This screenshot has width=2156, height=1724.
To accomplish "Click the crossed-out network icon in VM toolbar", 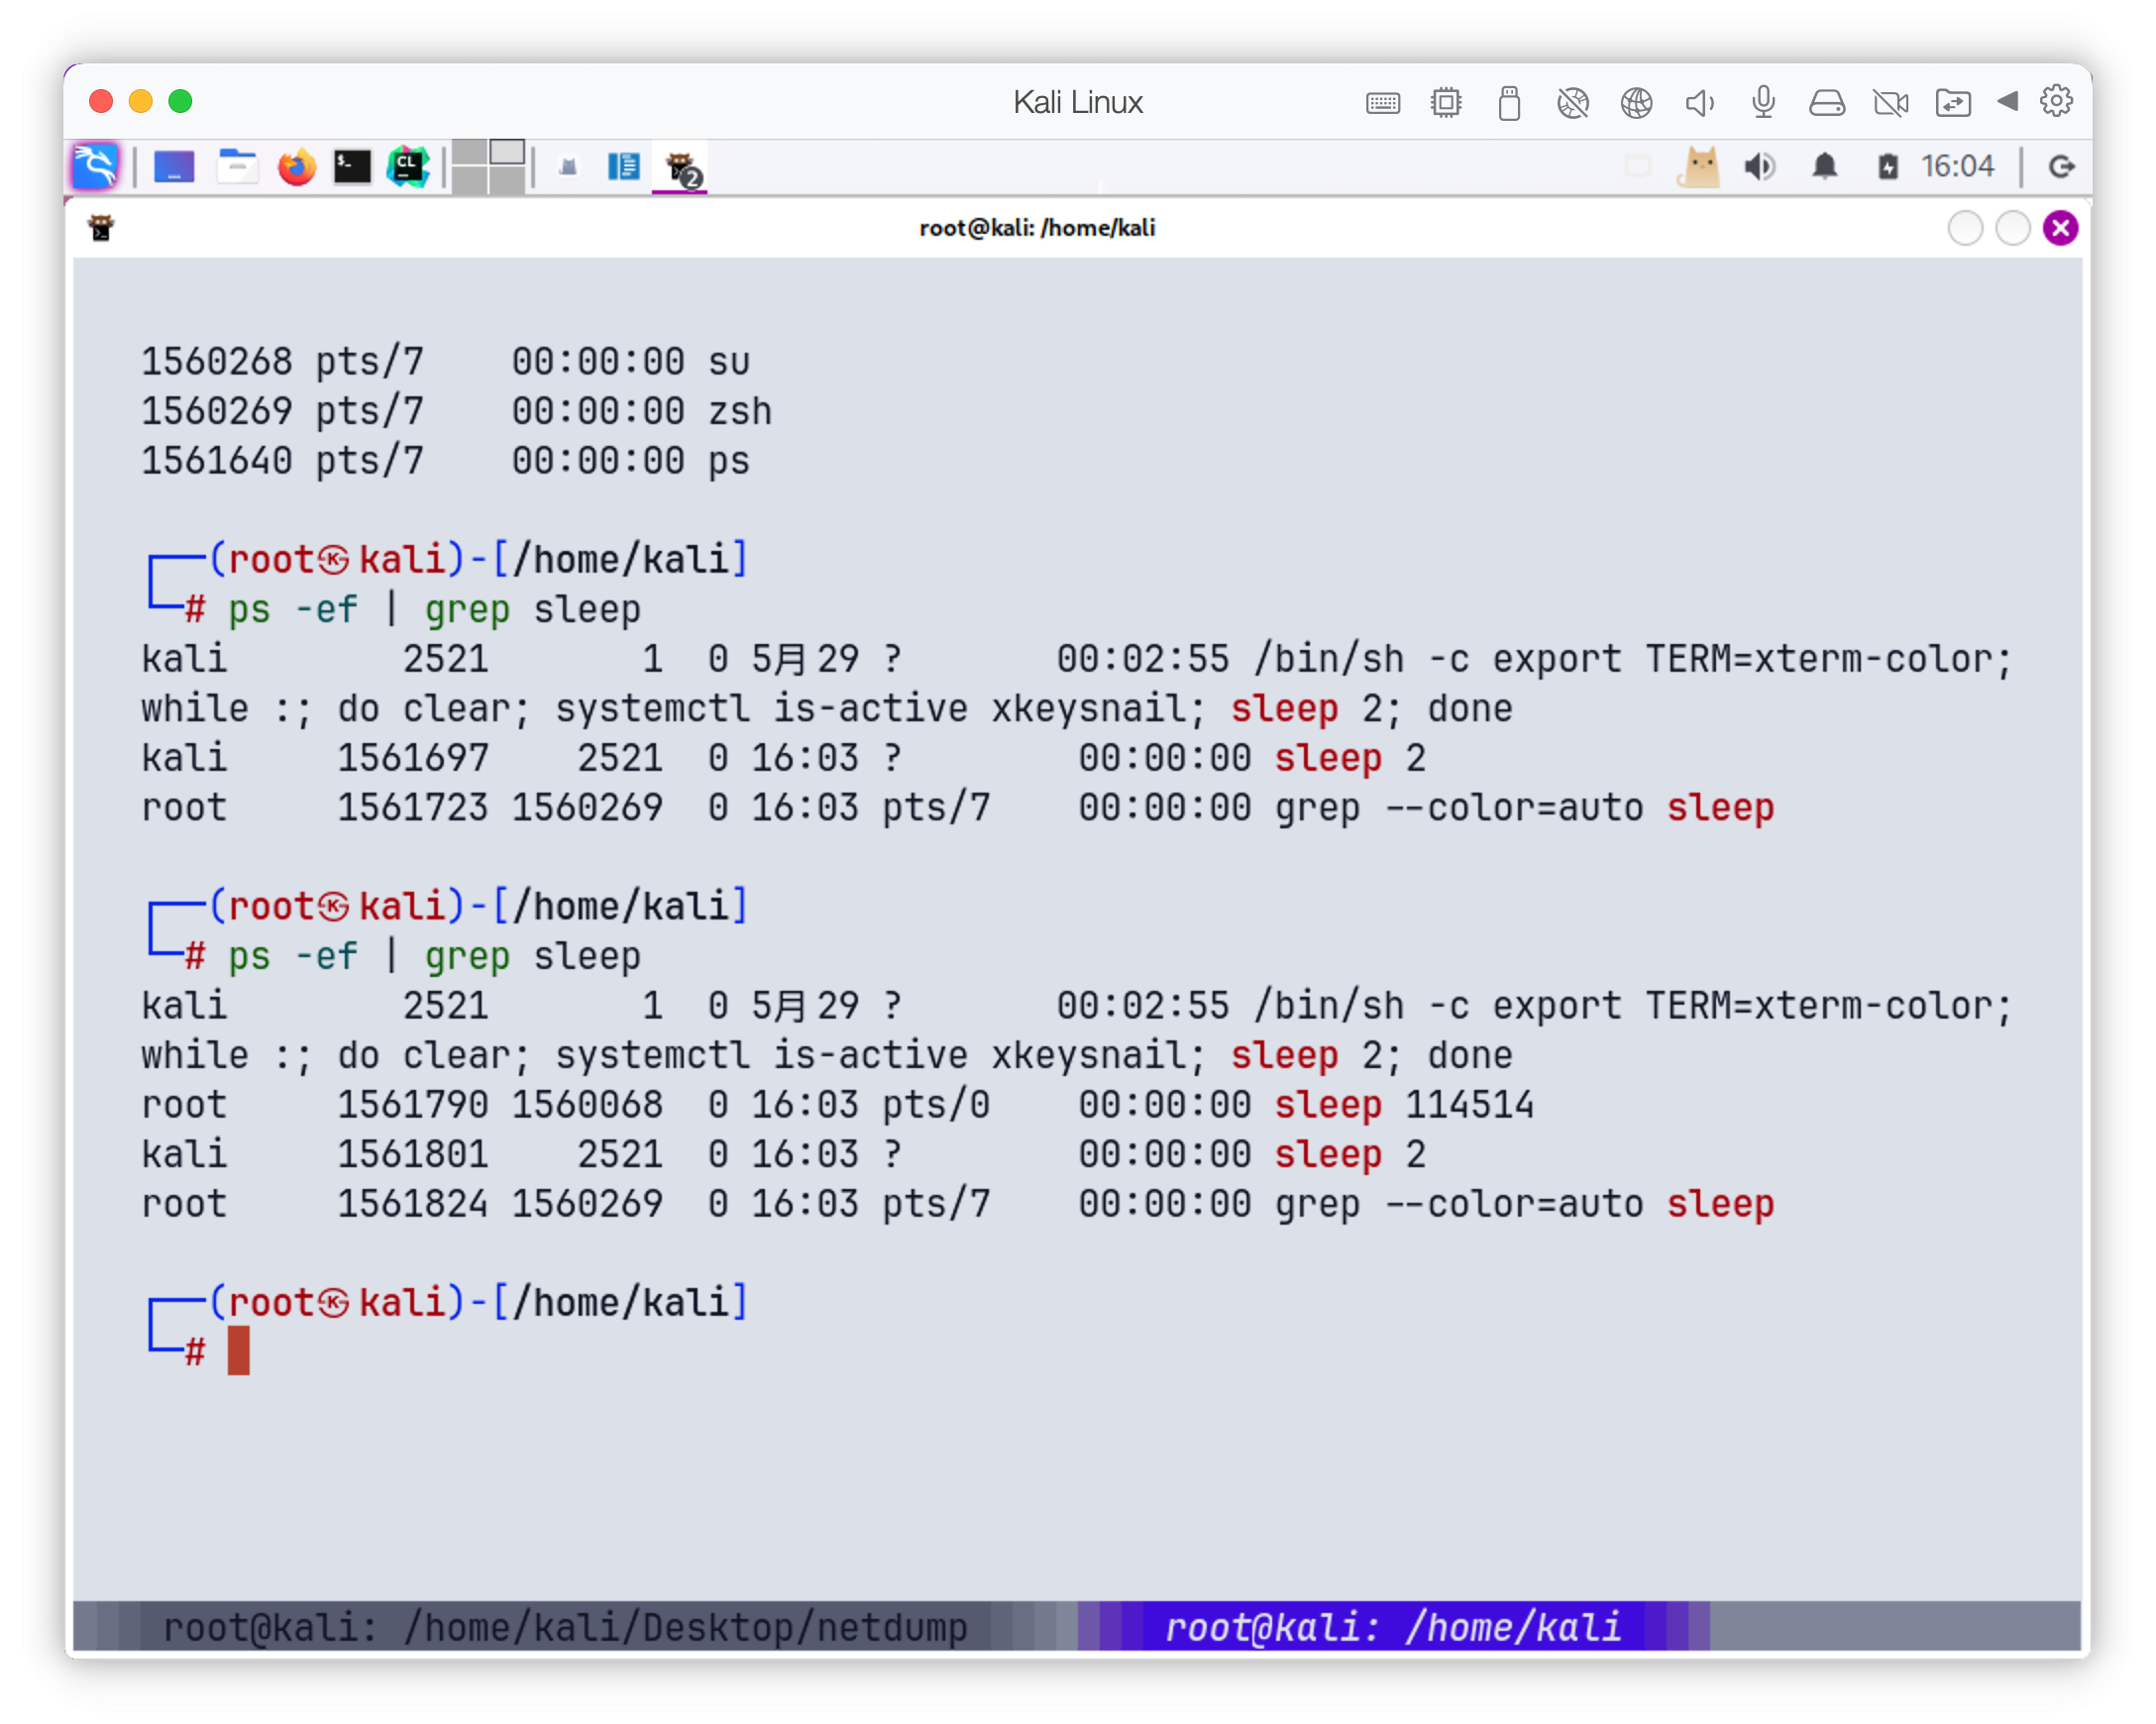I will pyautogui.click(x=1573, y=102).
